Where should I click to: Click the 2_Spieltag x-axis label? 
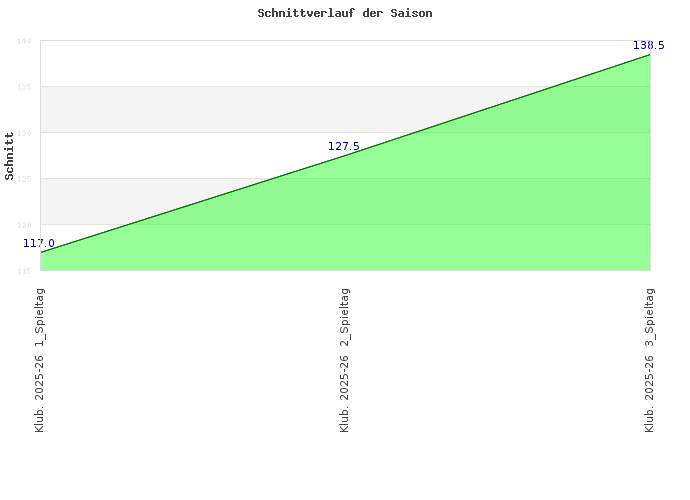[x=345, y=360]
